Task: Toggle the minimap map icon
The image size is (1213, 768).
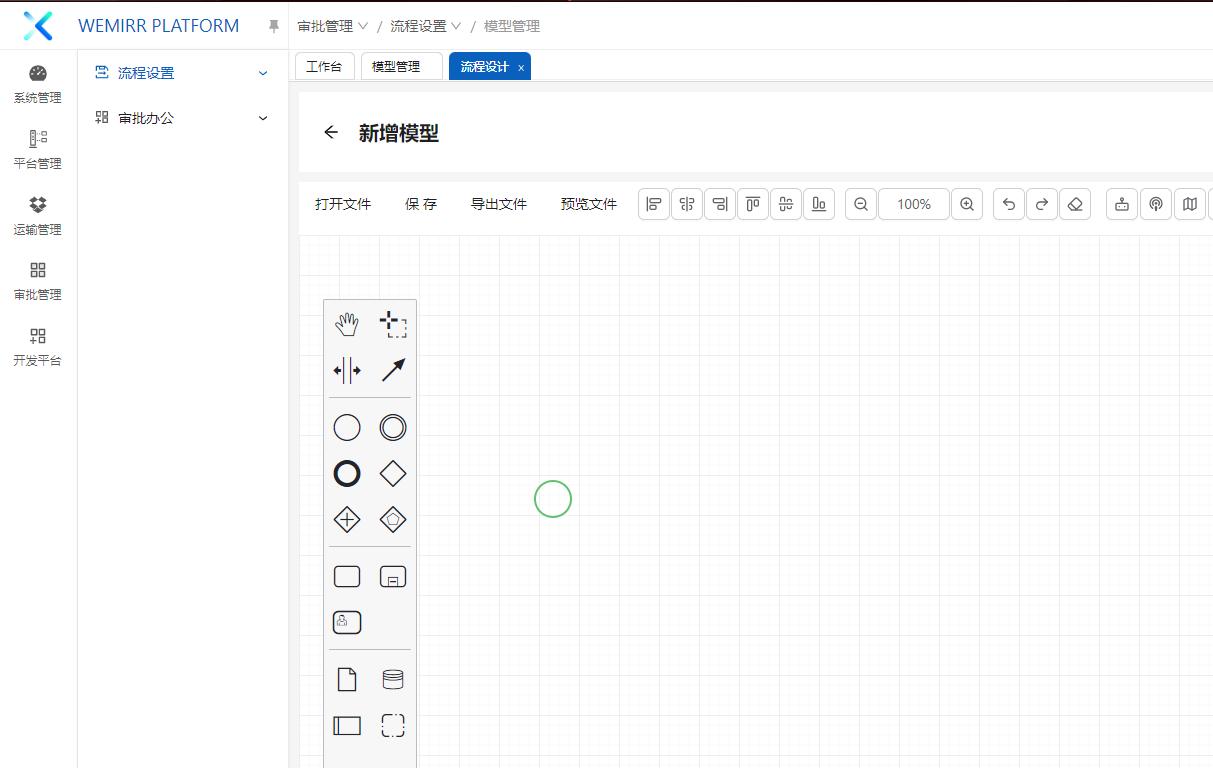Action: coord(1190,204)
